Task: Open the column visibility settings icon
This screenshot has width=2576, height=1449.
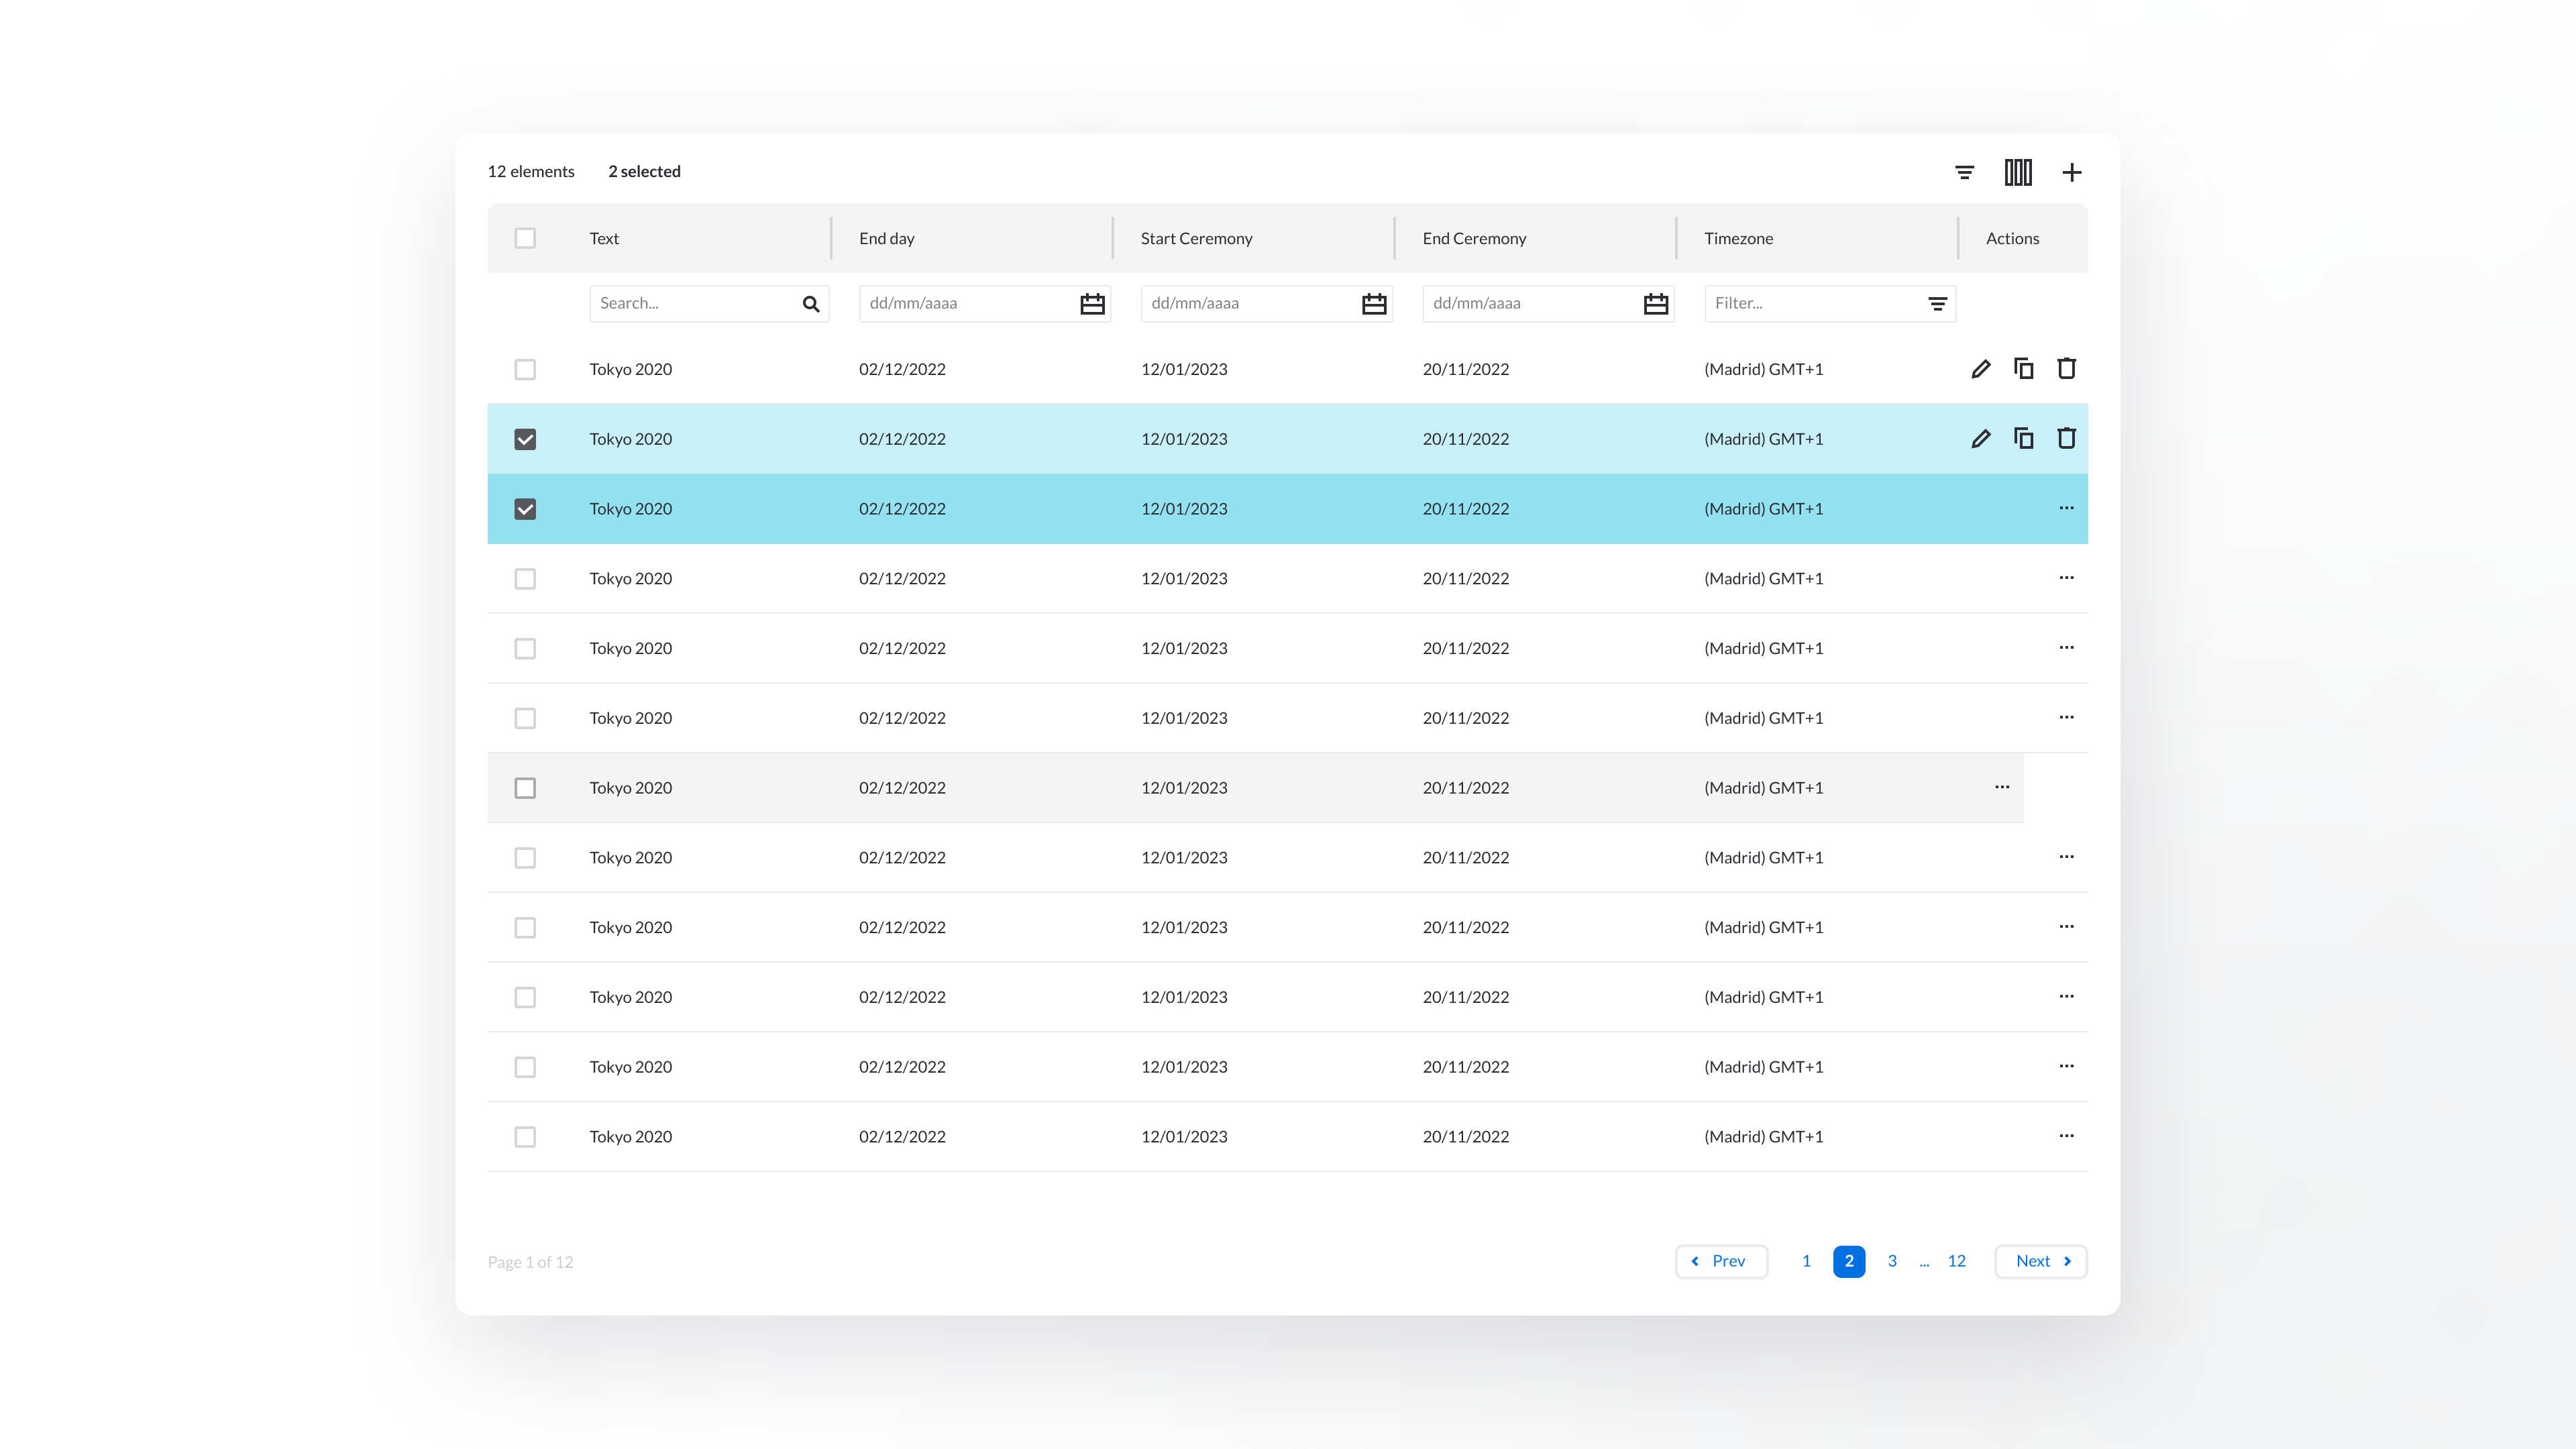Action: 2018,172
